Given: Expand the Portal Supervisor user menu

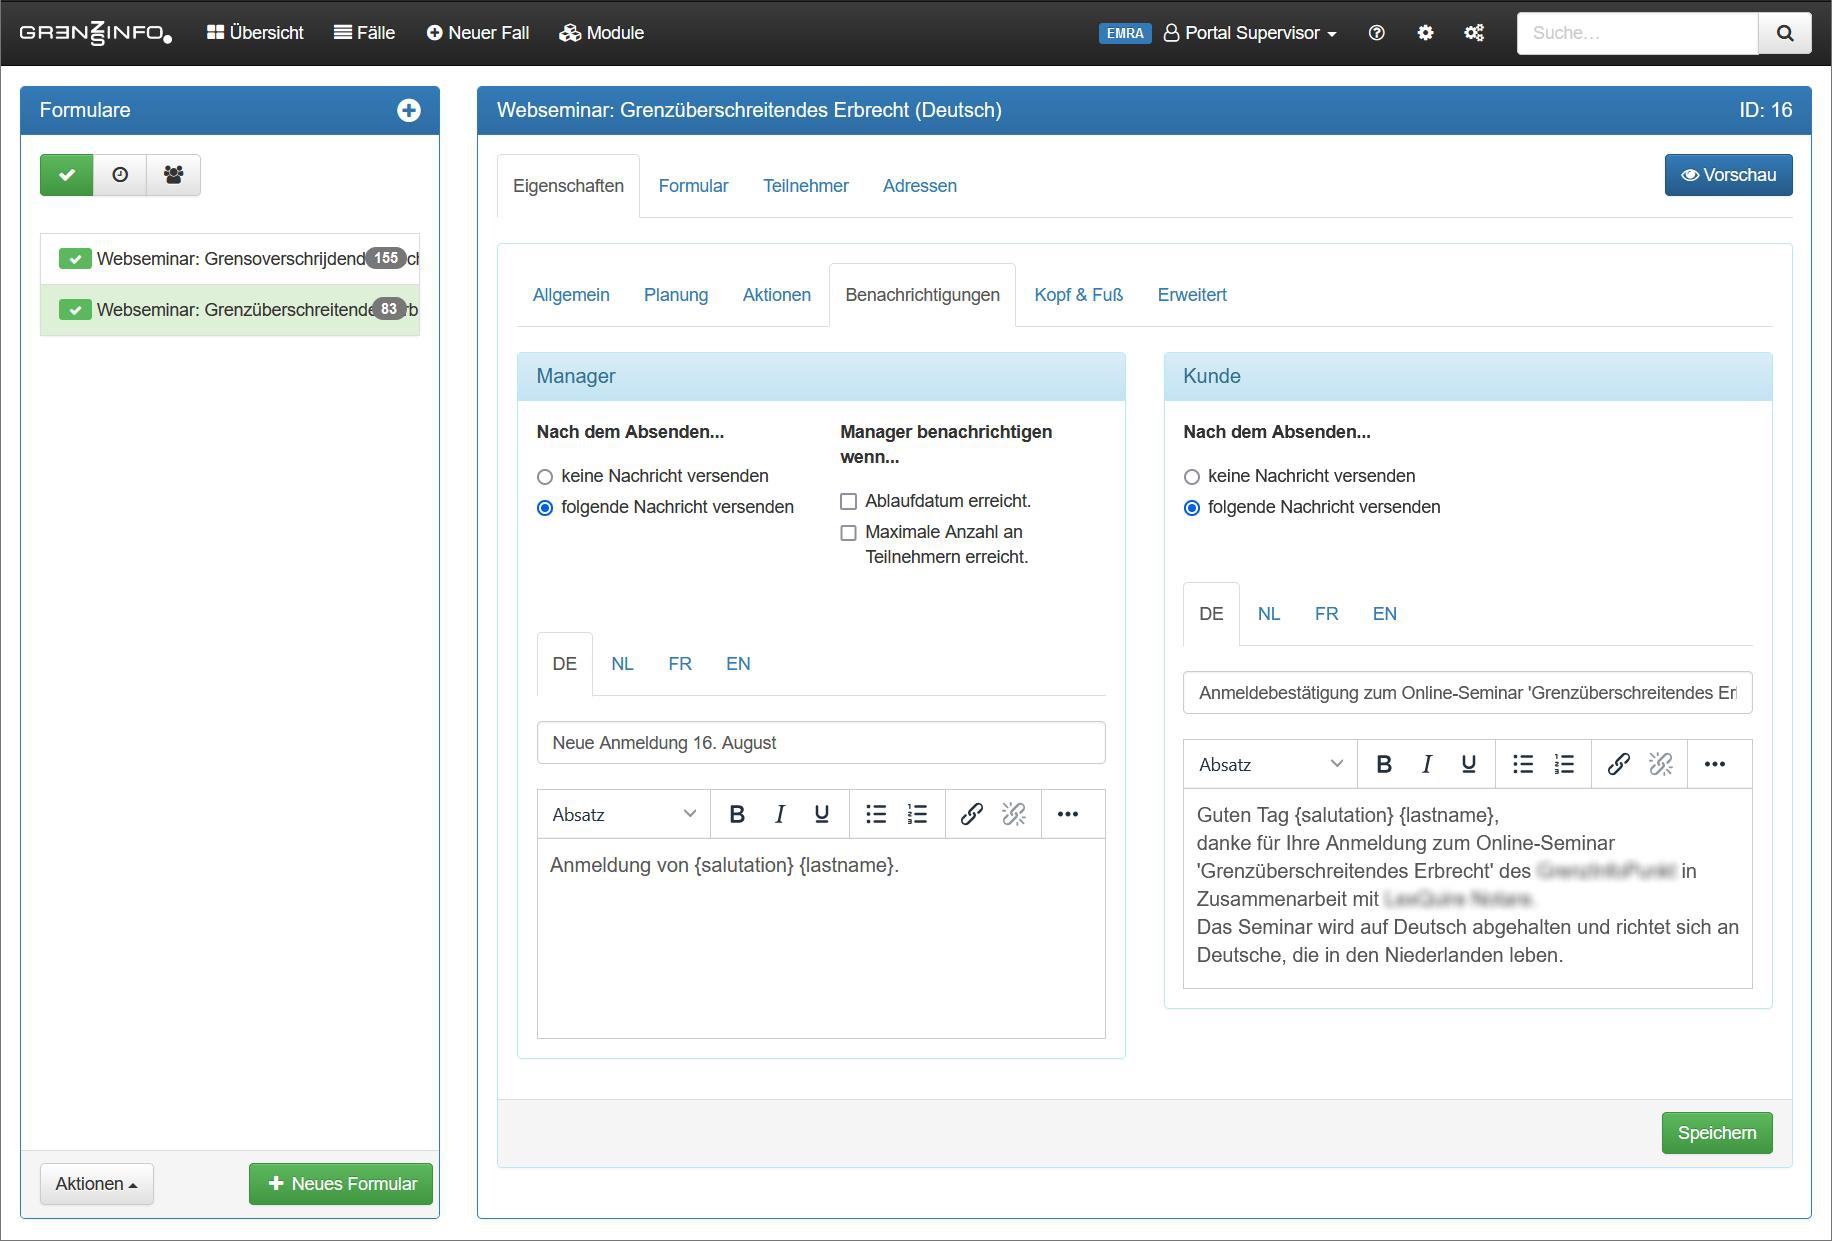Looking at the screenshot, I should [1250, 33].
